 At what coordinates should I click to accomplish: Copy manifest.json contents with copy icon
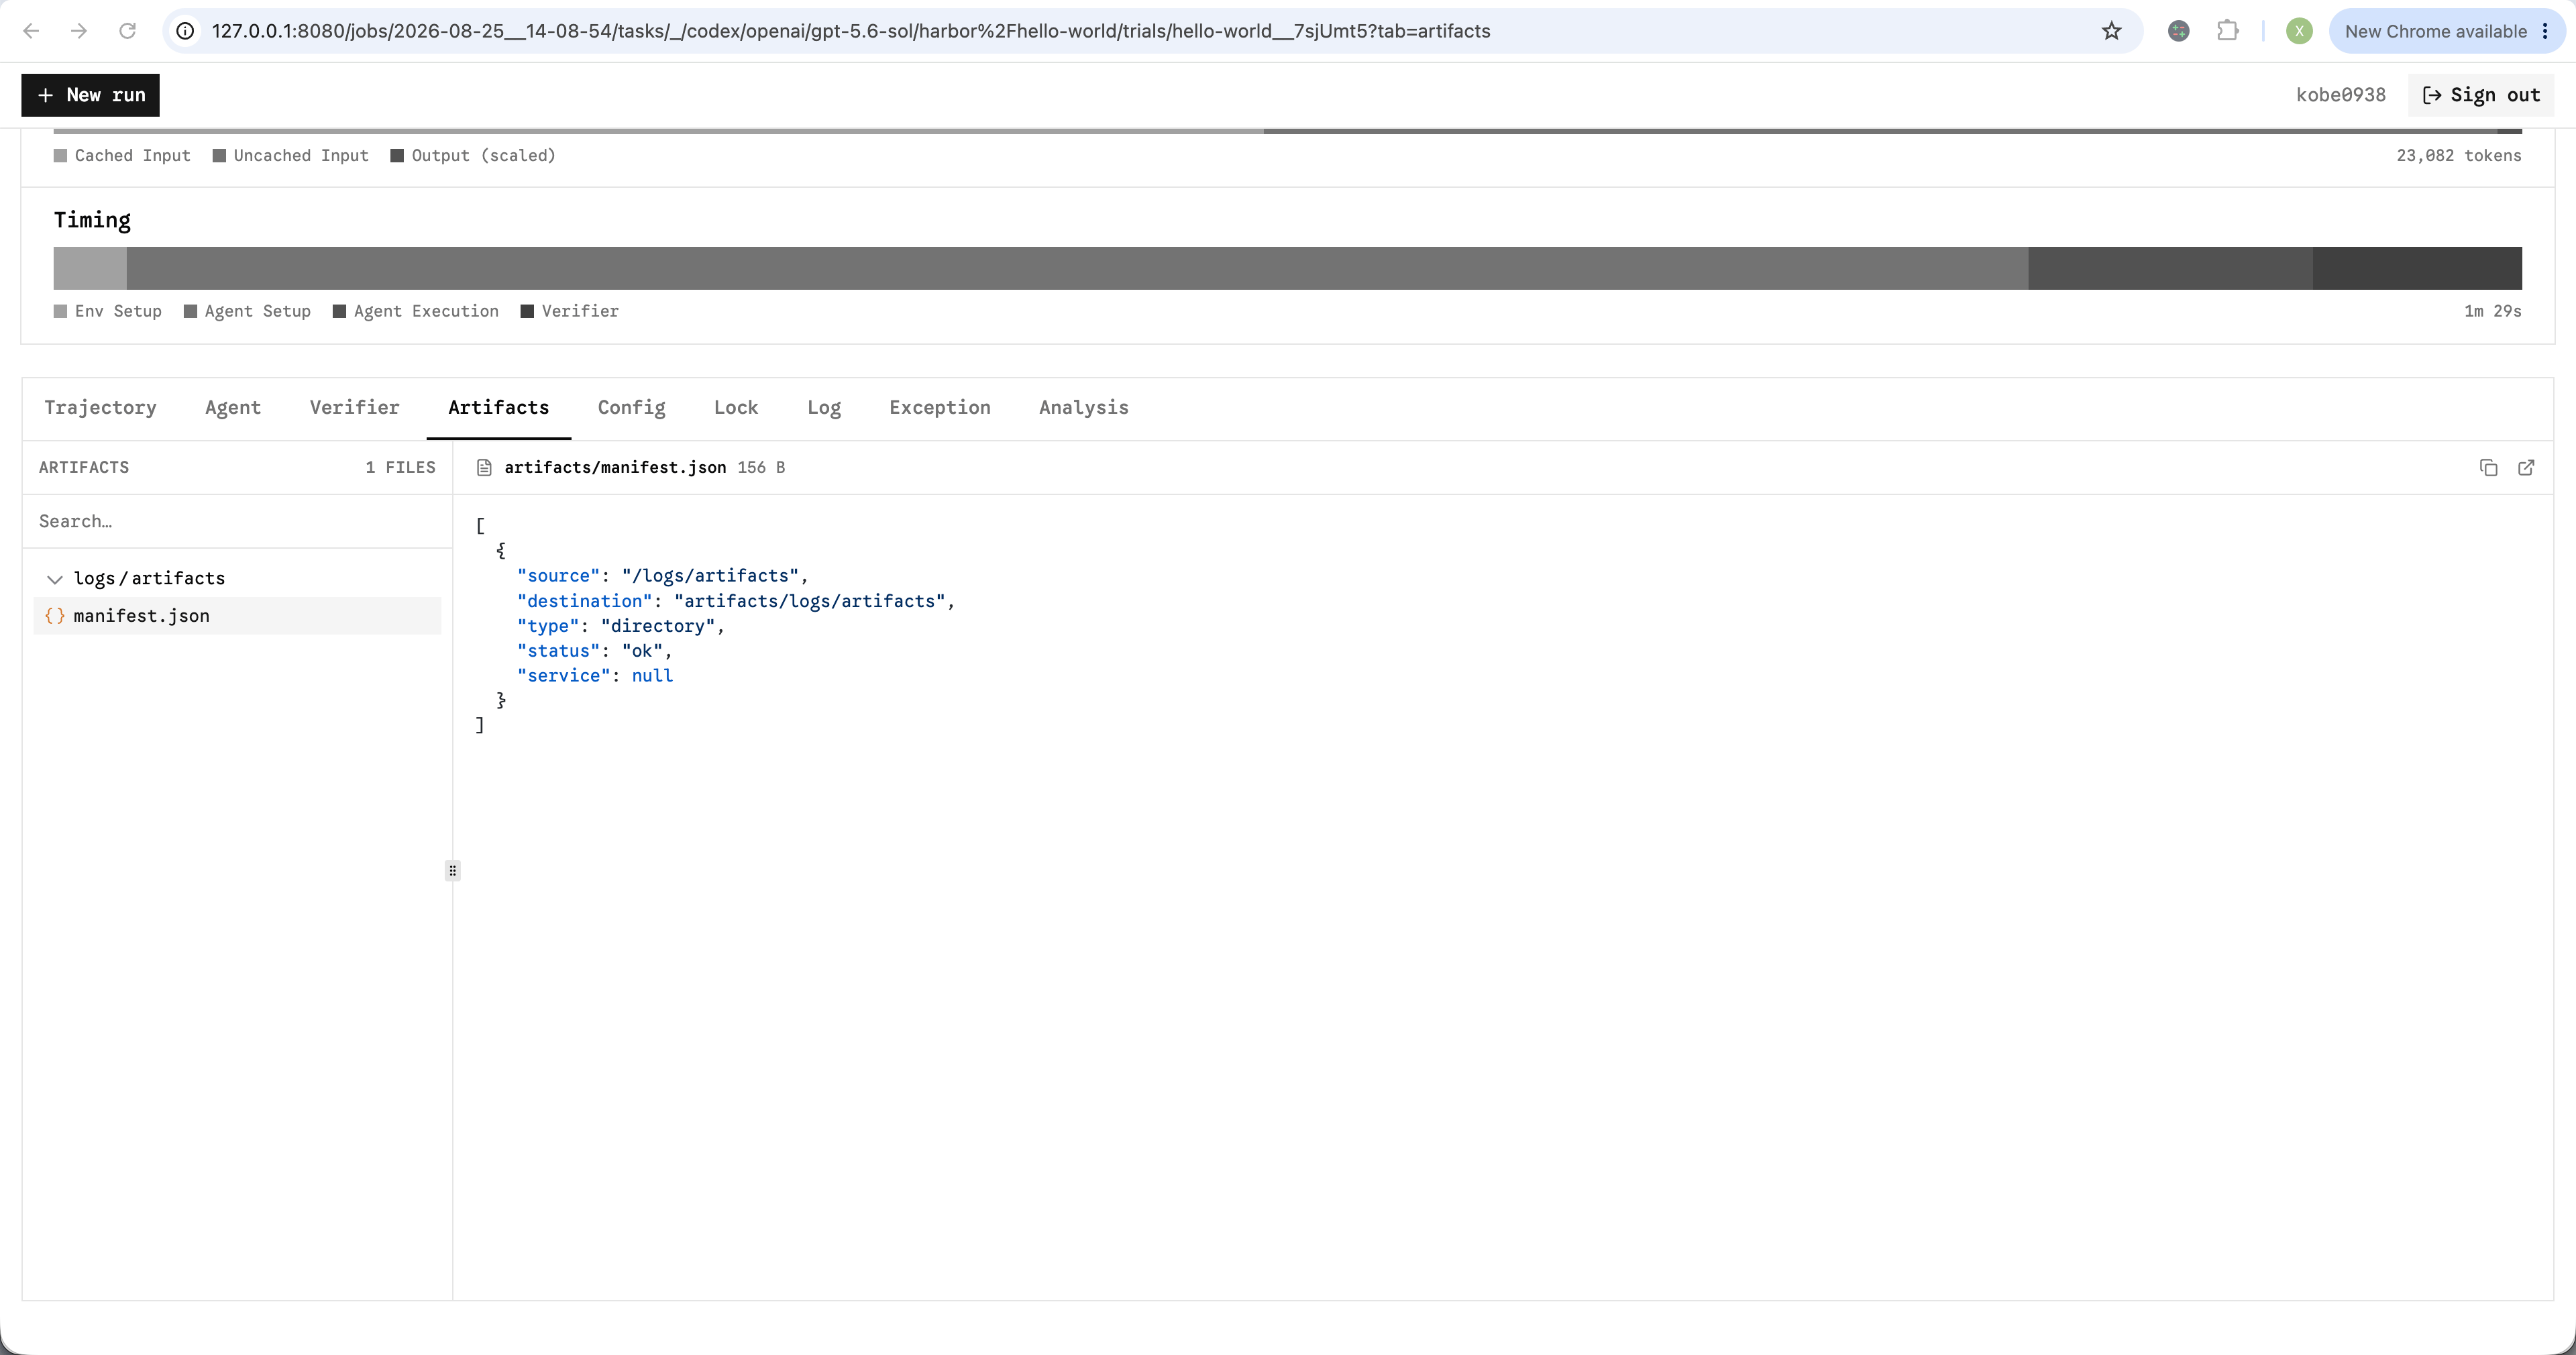(2489, 467)
